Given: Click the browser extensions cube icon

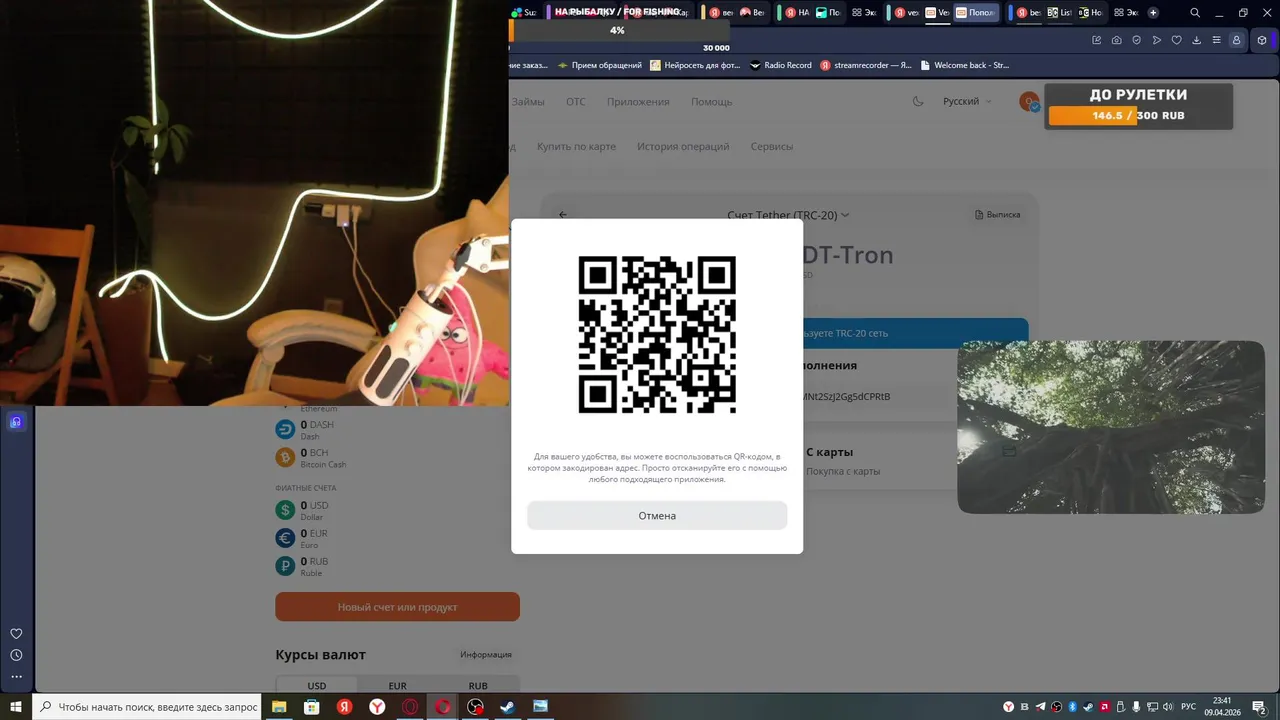Looking at the screenshot, I should tap(1262, 40).
